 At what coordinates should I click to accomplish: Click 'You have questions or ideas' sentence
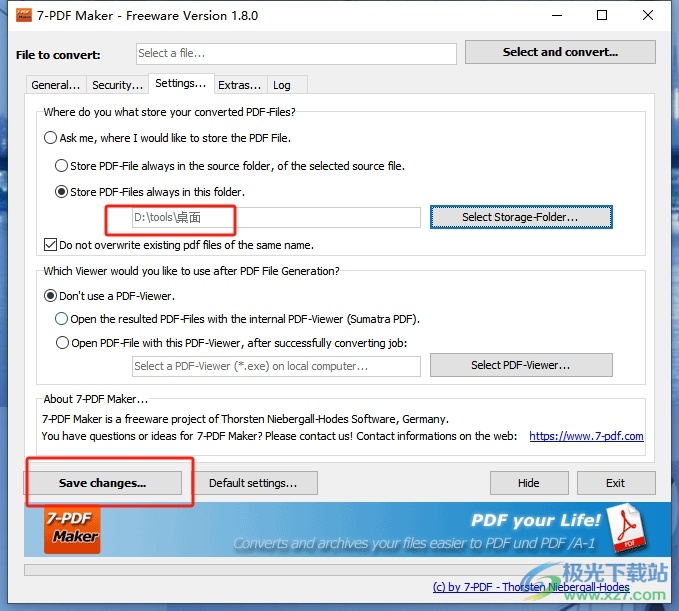click(279, 436)
